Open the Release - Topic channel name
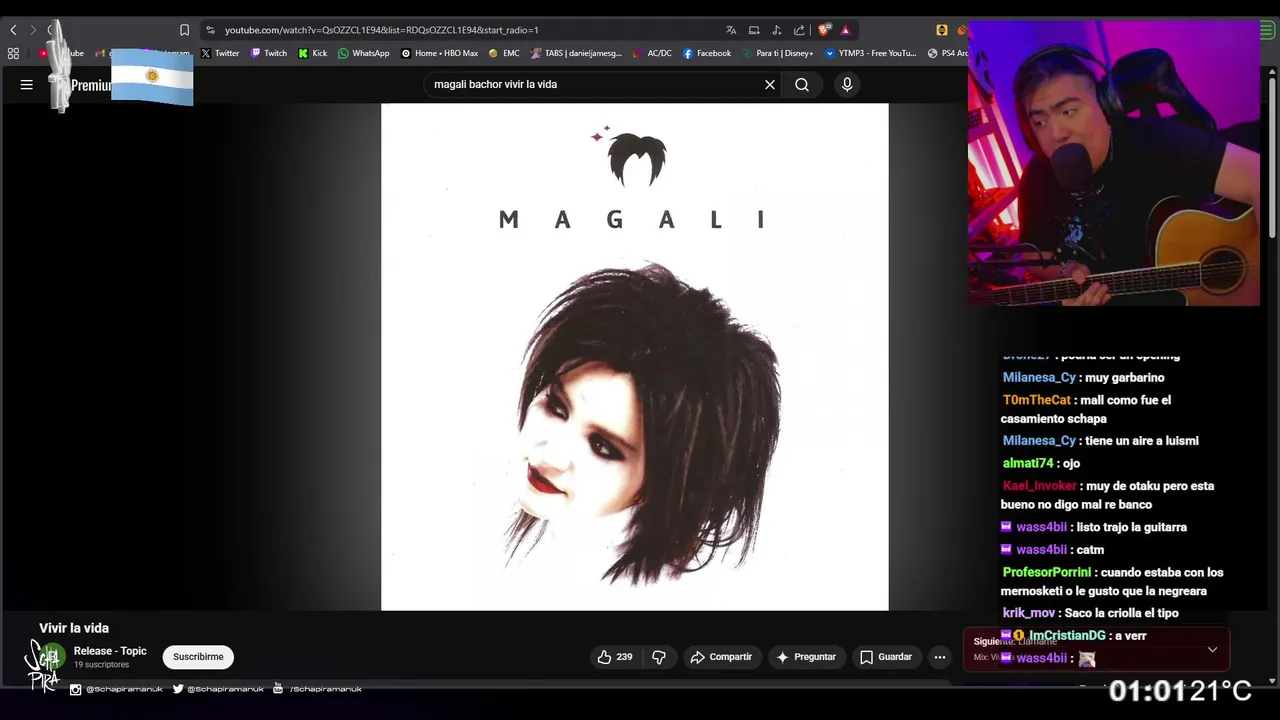 point(110,651)
